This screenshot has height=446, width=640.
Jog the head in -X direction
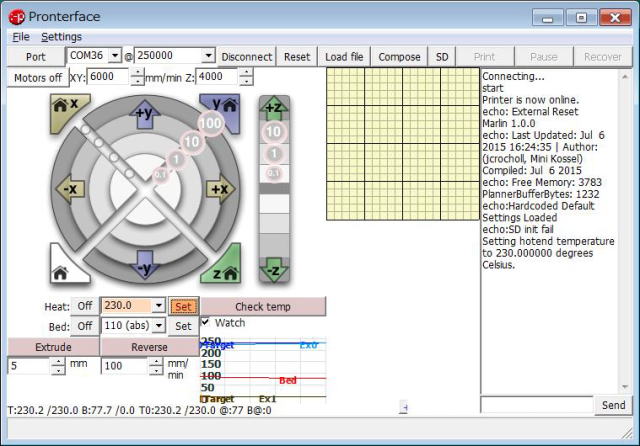click(70, 189)
